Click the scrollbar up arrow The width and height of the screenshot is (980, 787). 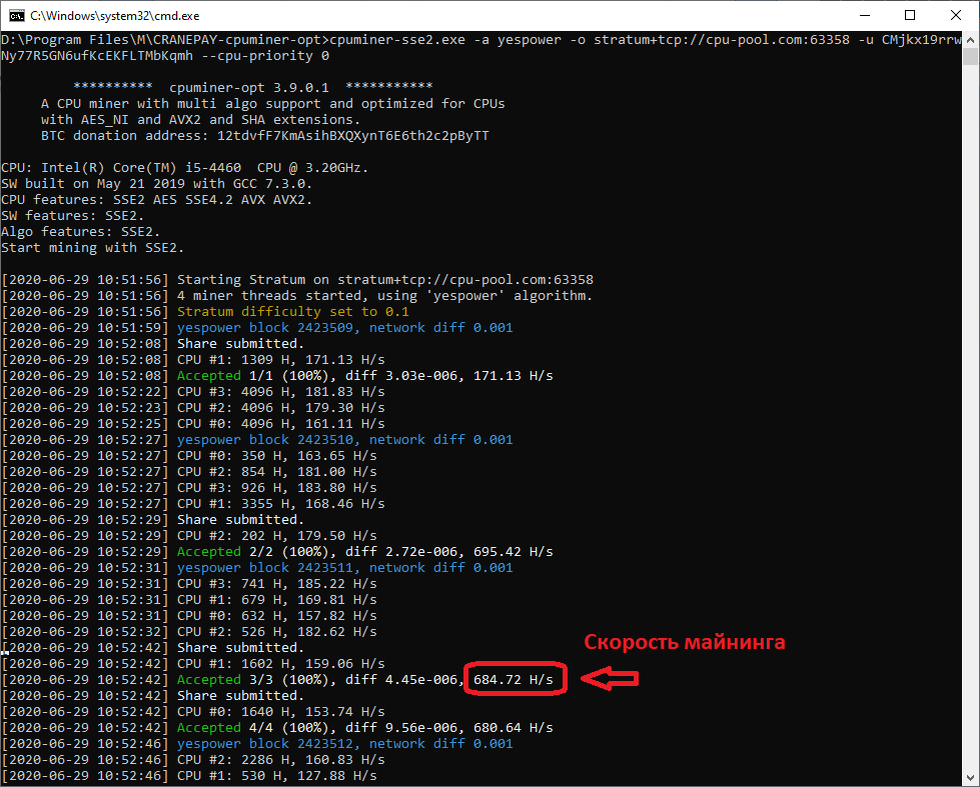click(x=970, y=40)
